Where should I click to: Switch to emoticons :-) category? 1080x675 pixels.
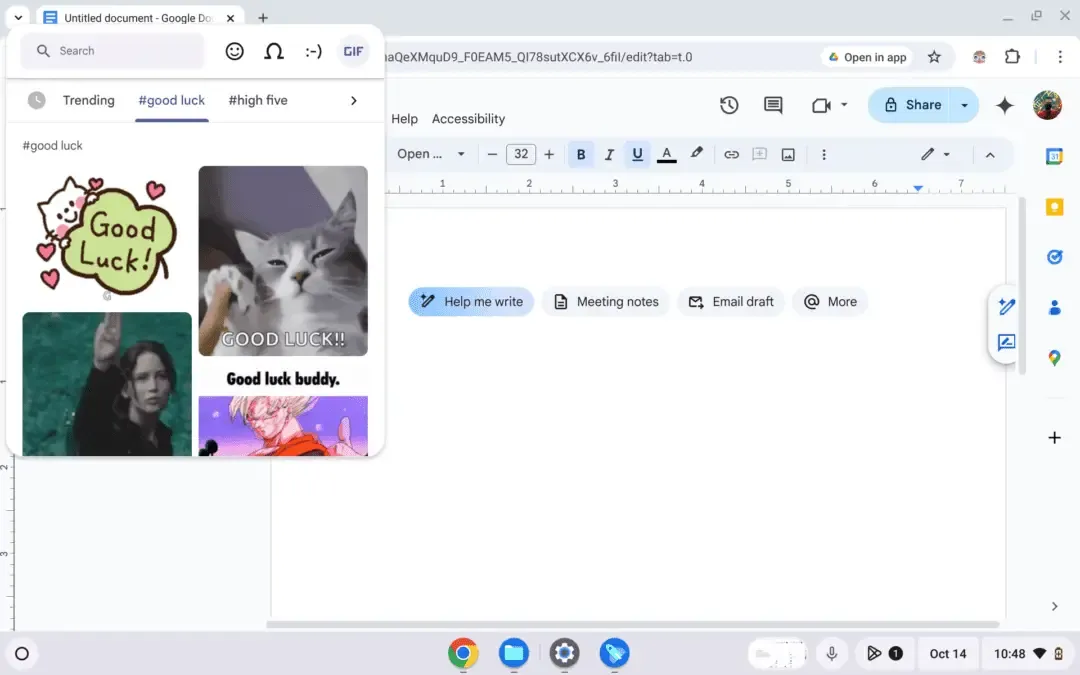[313, 51]
